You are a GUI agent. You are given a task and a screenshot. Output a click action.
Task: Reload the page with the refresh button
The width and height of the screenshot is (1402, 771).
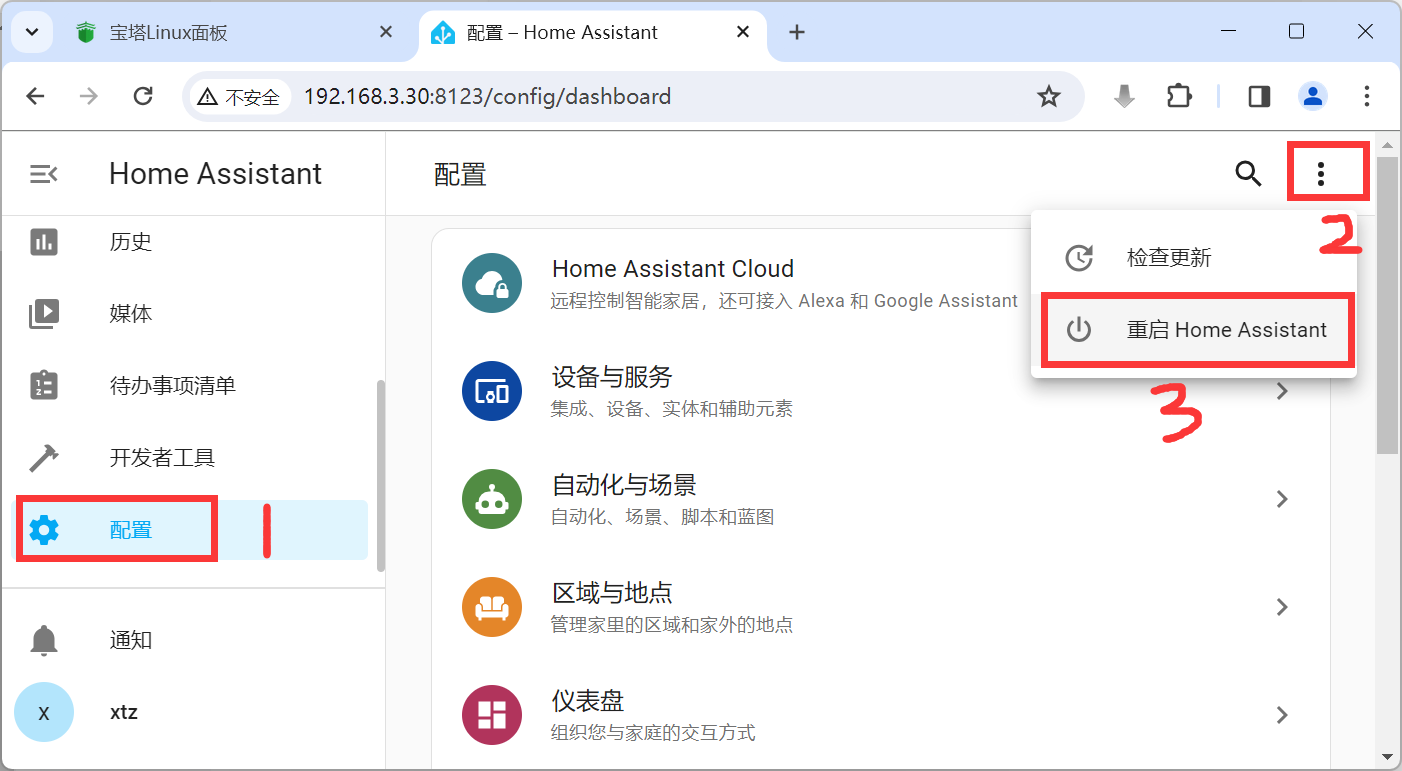point(143,97)
